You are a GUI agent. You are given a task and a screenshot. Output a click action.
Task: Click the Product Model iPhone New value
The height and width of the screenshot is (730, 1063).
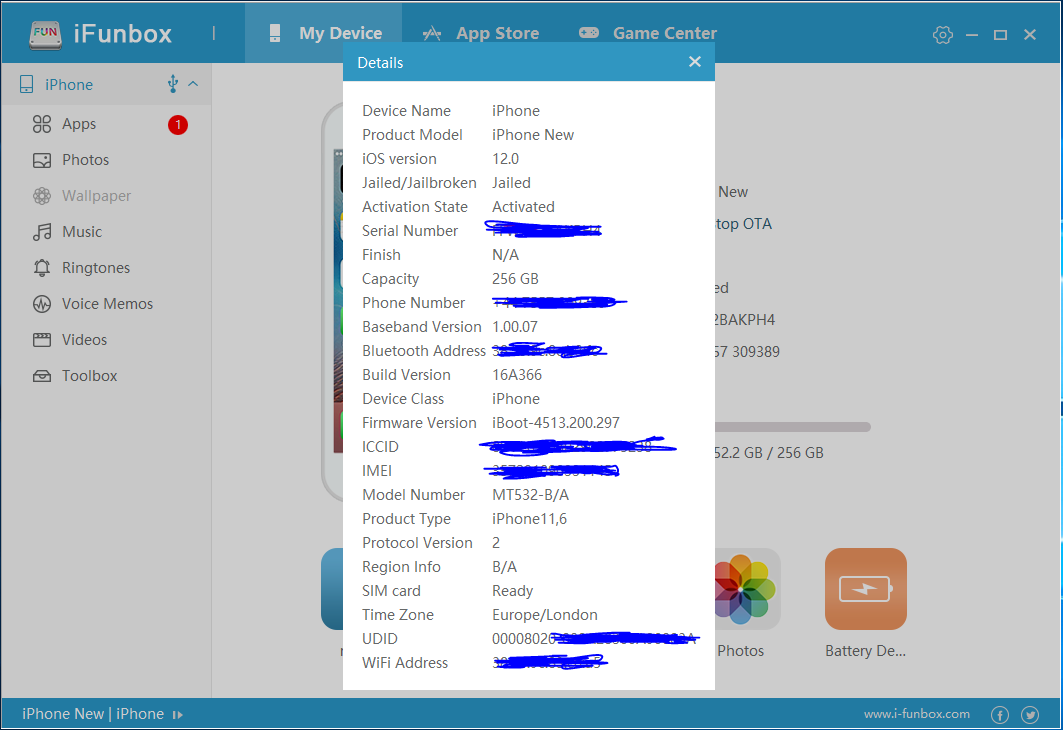pyautogui.click(x=533, y=135)
